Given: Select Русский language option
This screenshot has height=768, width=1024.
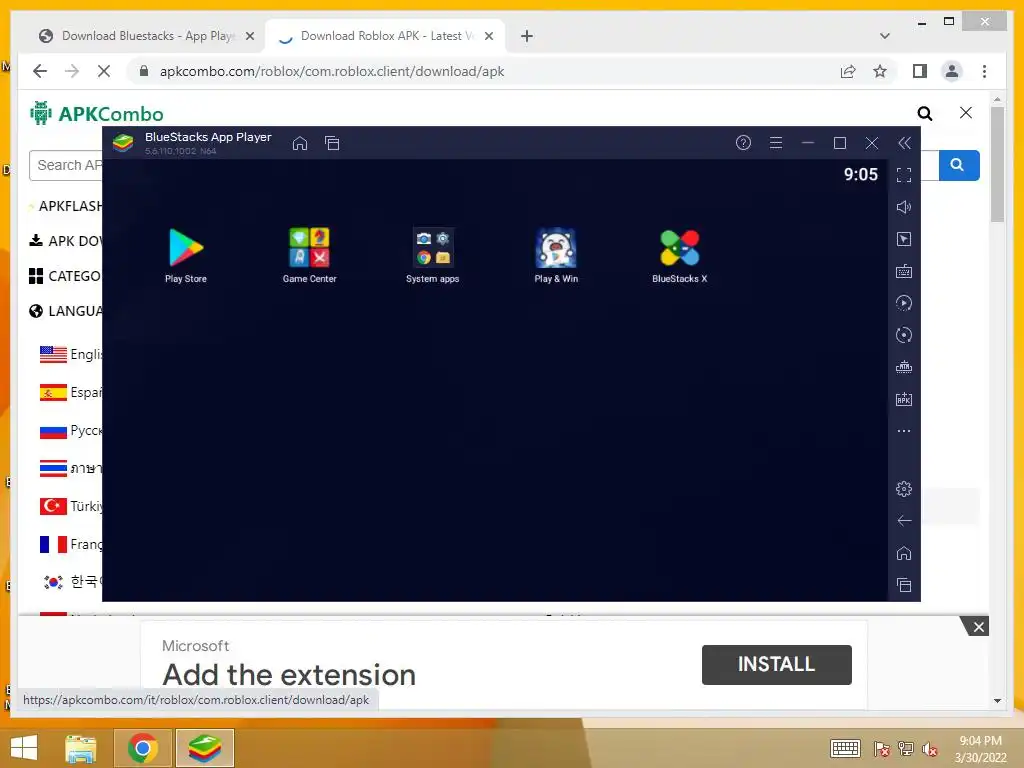Looking at the screenshot, I should [71, 431].
